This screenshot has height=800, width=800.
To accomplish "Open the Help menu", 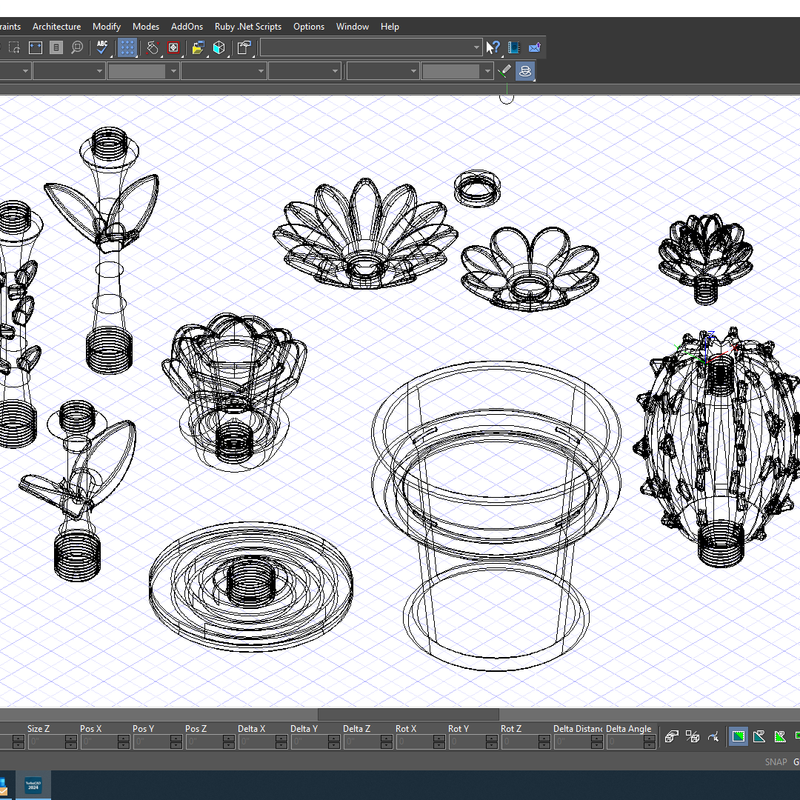I will pos(390,27).
